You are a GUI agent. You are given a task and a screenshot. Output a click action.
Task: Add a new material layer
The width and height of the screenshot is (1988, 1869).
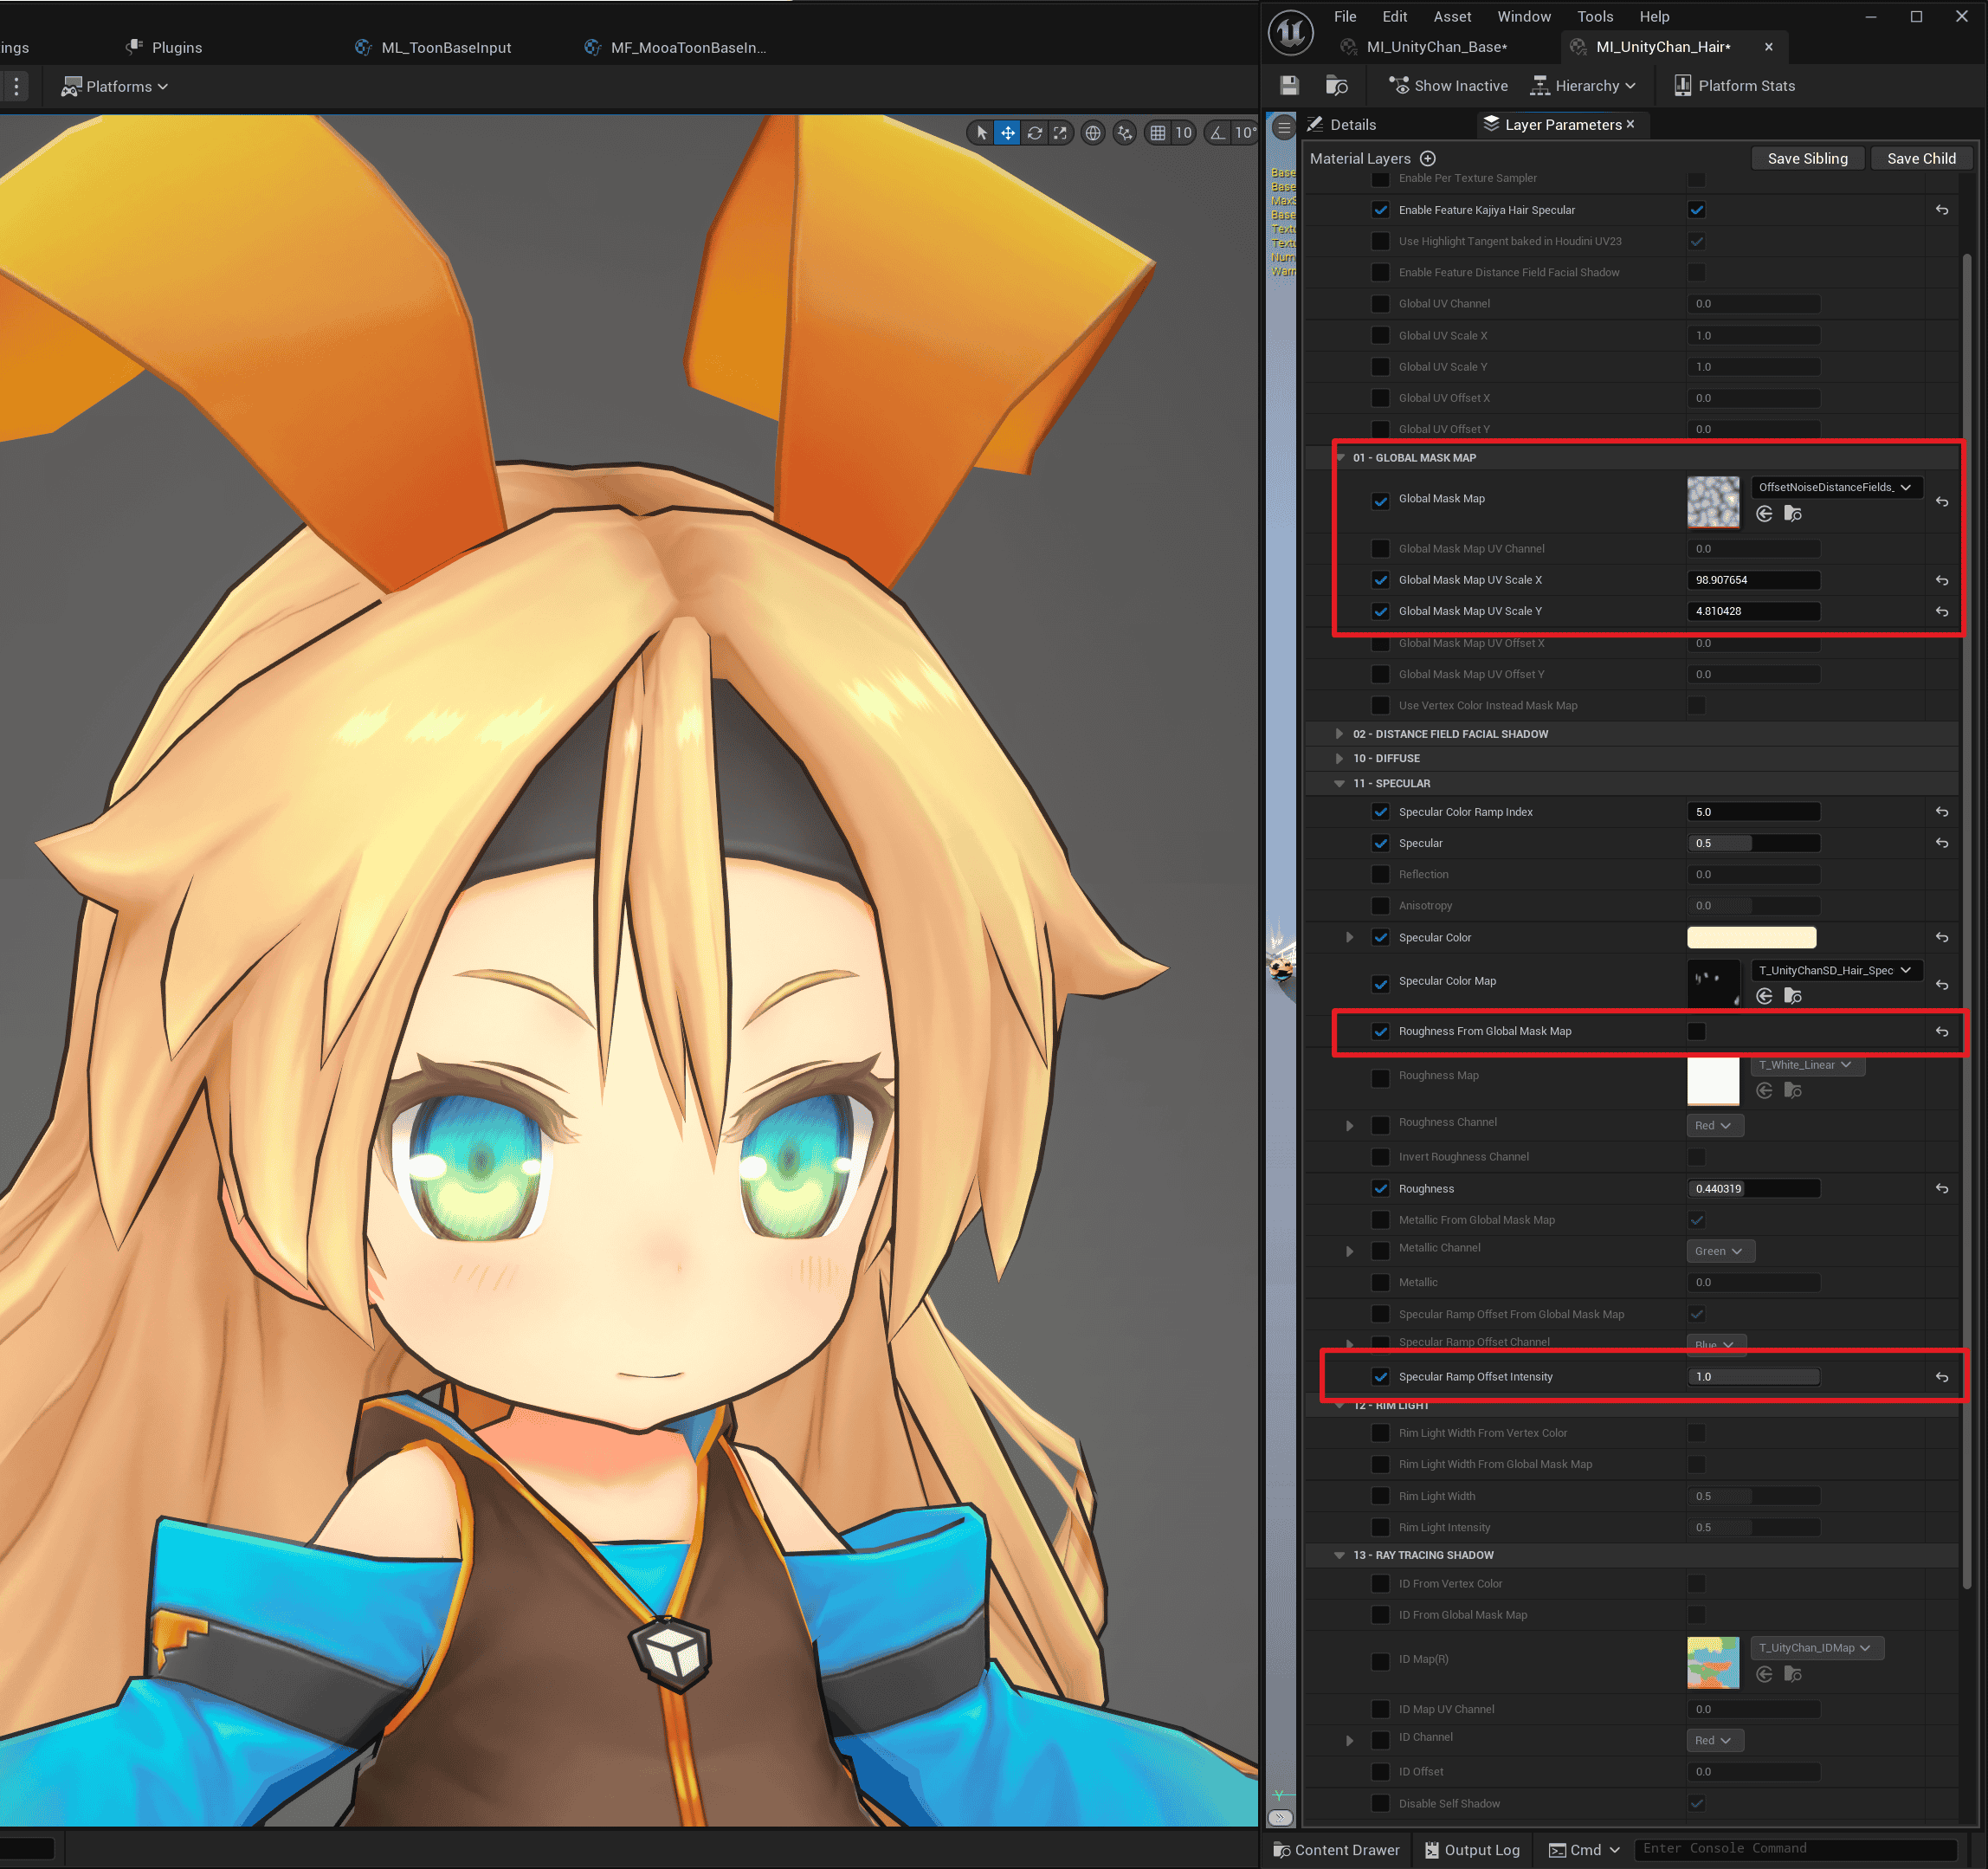[x=1428, y=158]
